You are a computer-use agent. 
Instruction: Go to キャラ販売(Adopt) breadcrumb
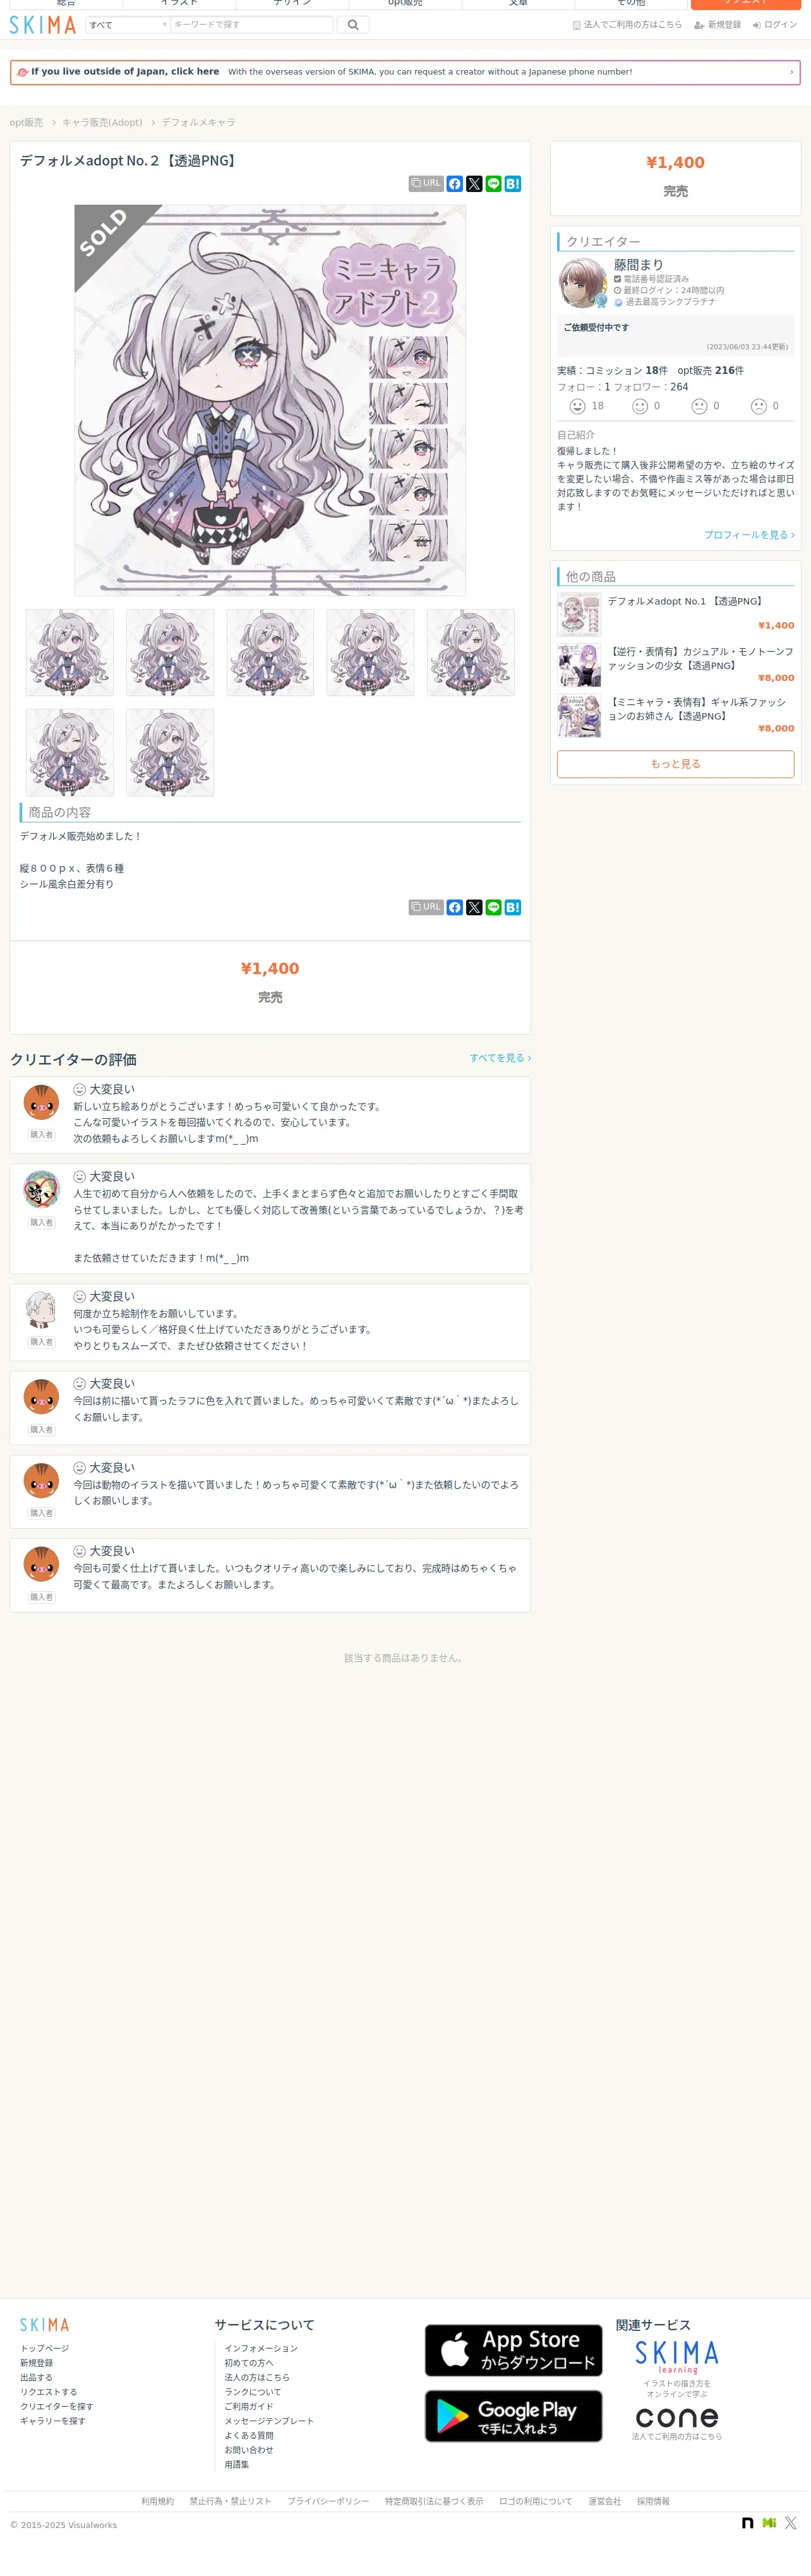pos(102,123)
